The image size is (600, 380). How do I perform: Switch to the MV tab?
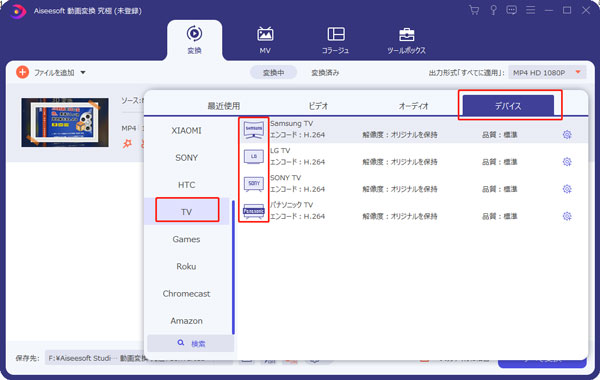[x=265, y=40]
